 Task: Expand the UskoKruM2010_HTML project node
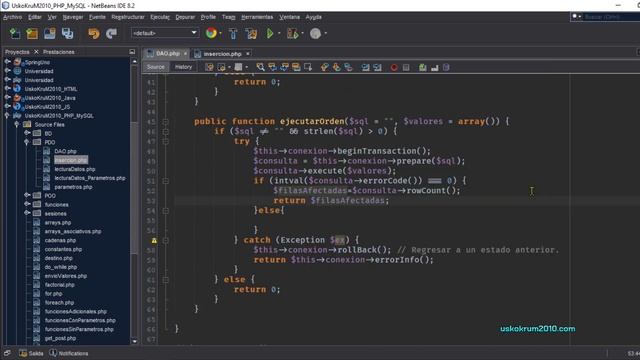tap(7, 89)
